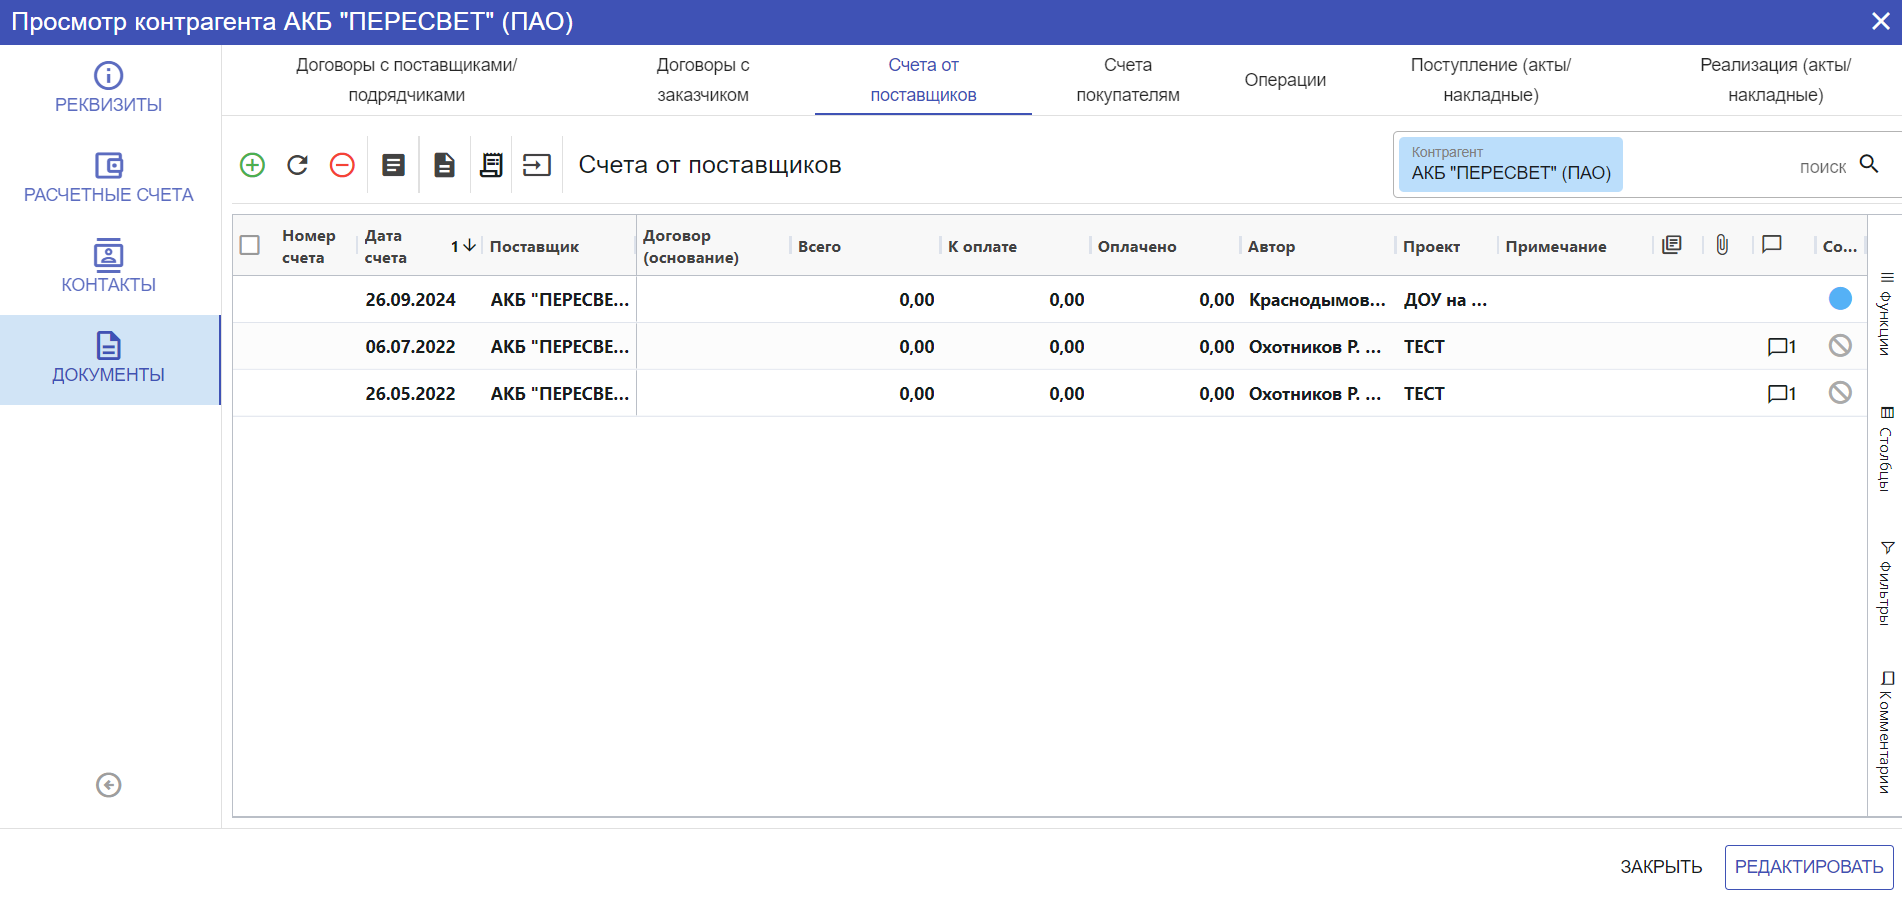Click the К оплате column header
The image size is (1902, 905).
982,246
